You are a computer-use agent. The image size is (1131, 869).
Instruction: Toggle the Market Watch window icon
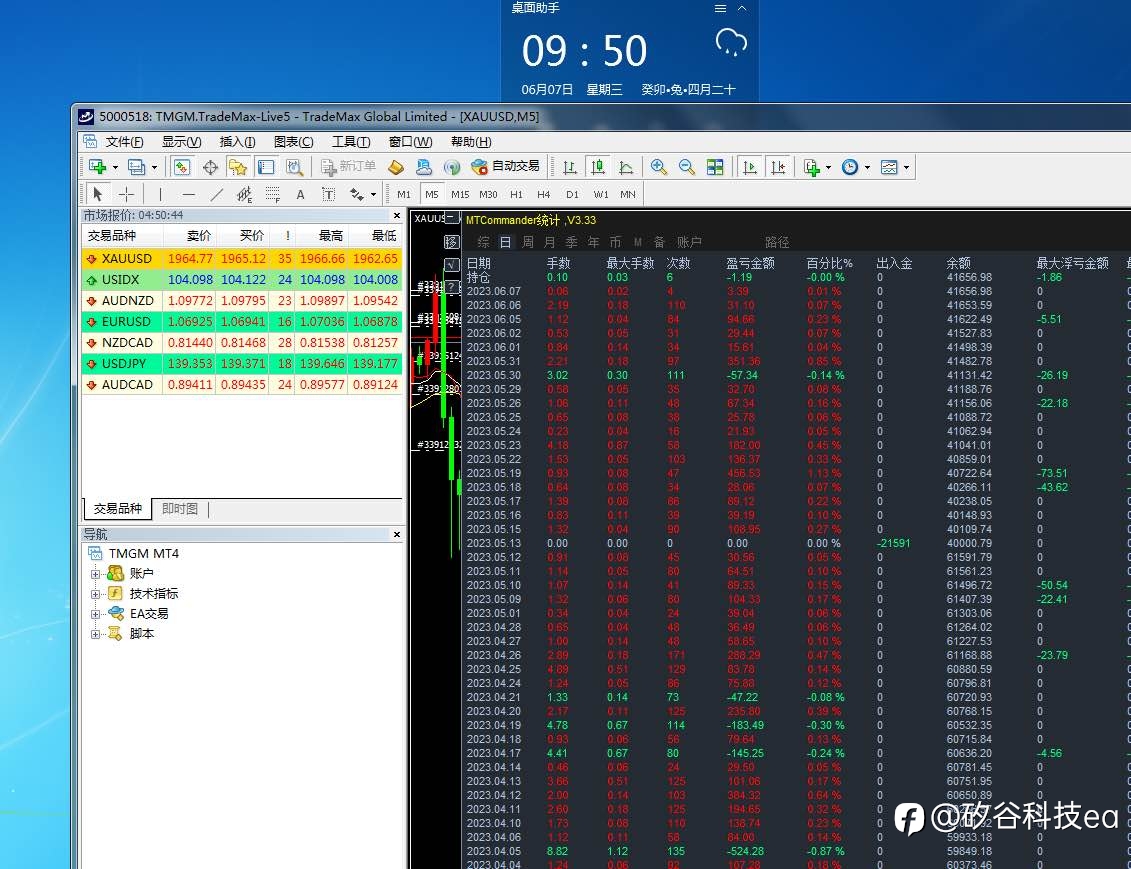[x=182, y=167]
